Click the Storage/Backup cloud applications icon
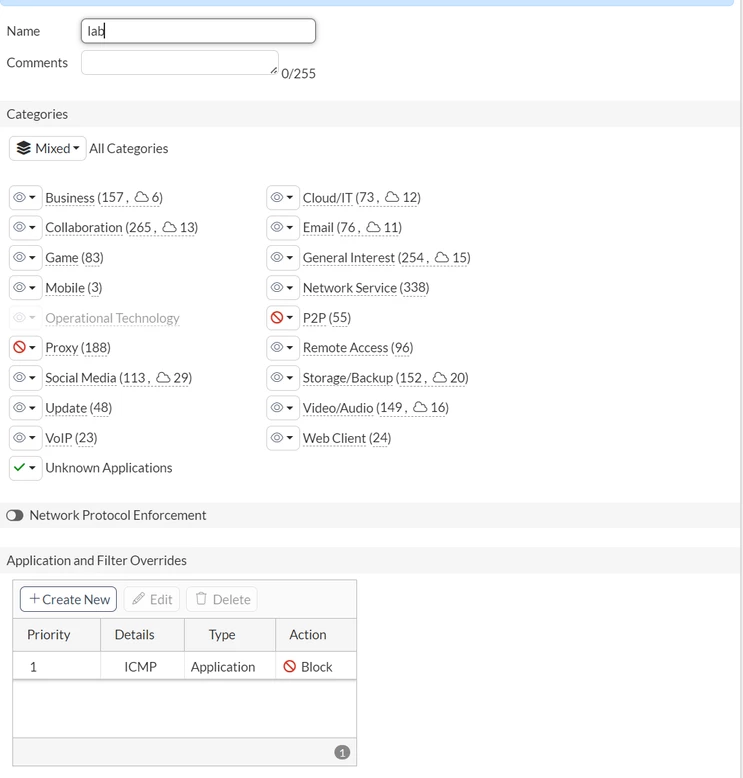The width and height of the screenshot is (743, 778). point(439,377)
